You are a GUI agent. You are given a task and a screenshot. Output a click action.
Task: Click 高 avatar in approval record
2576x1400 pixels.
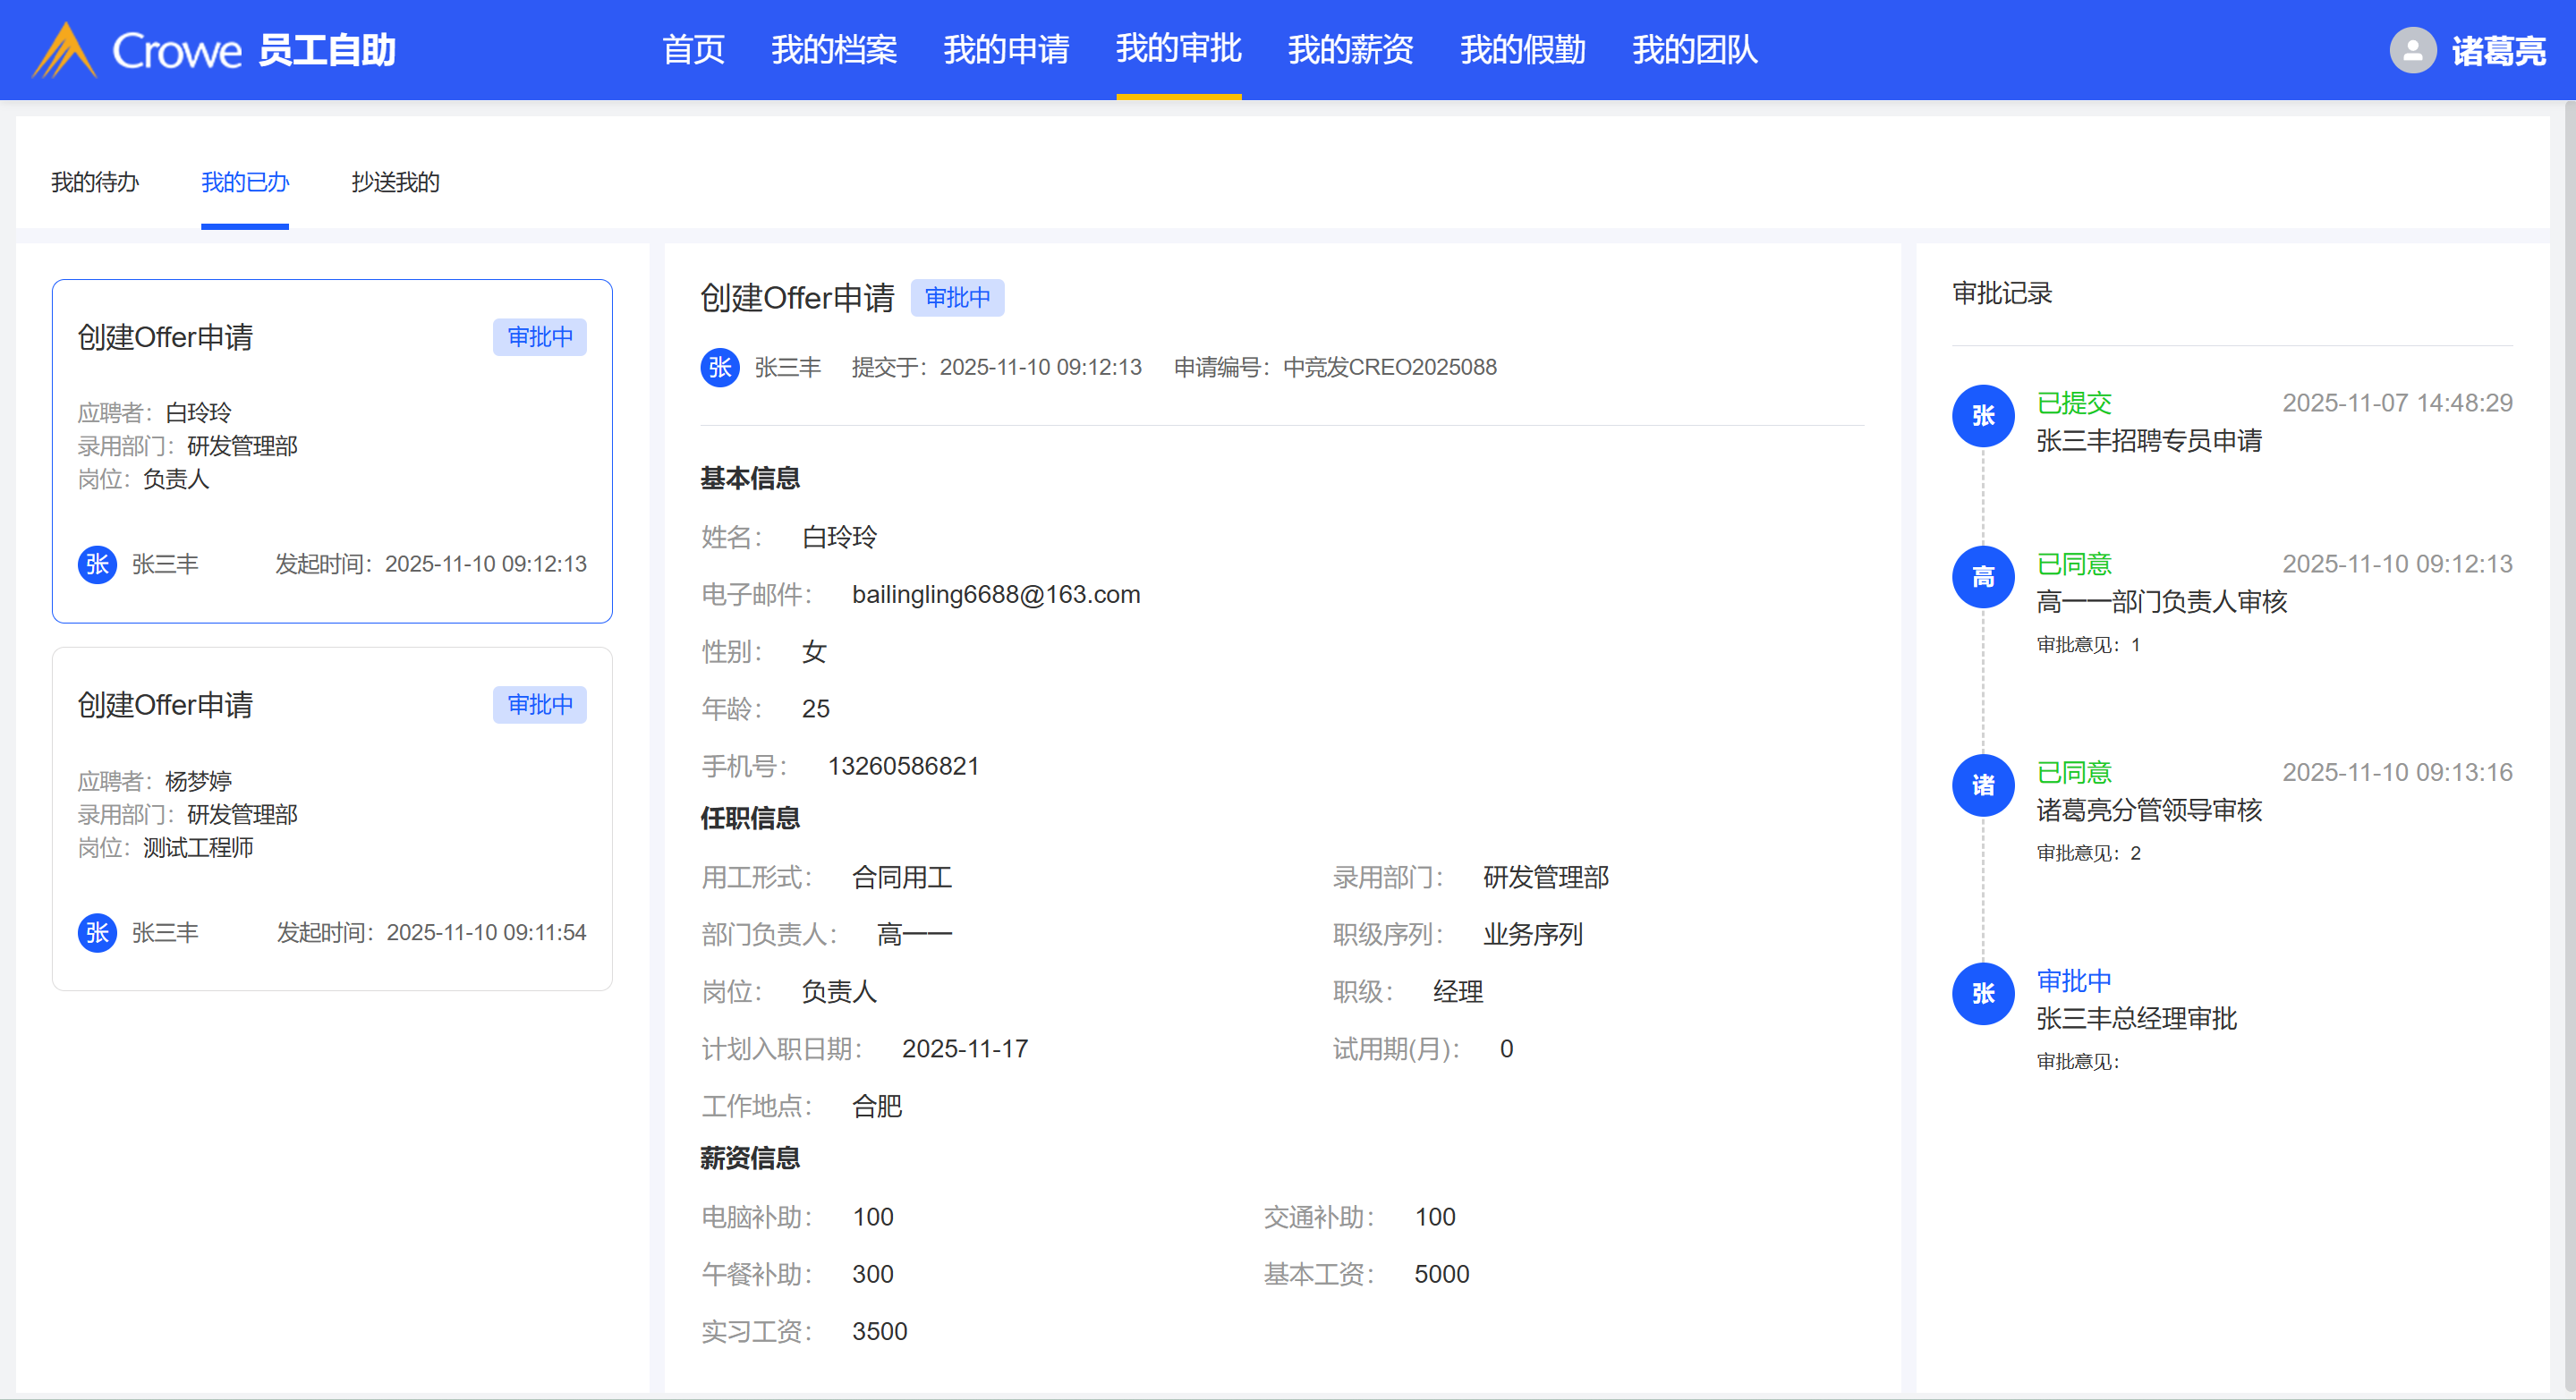[x=1982, y=577]
